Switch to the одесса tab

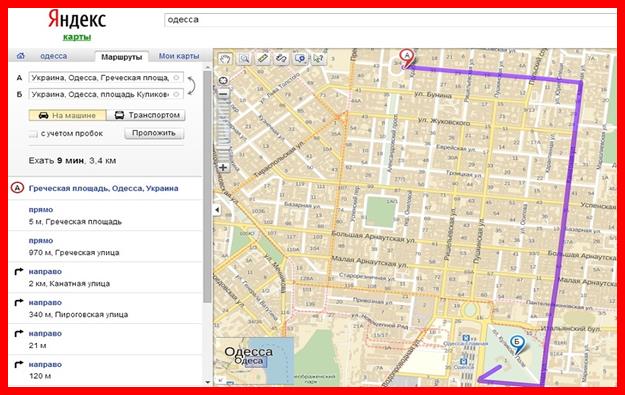tap(53, 56)
